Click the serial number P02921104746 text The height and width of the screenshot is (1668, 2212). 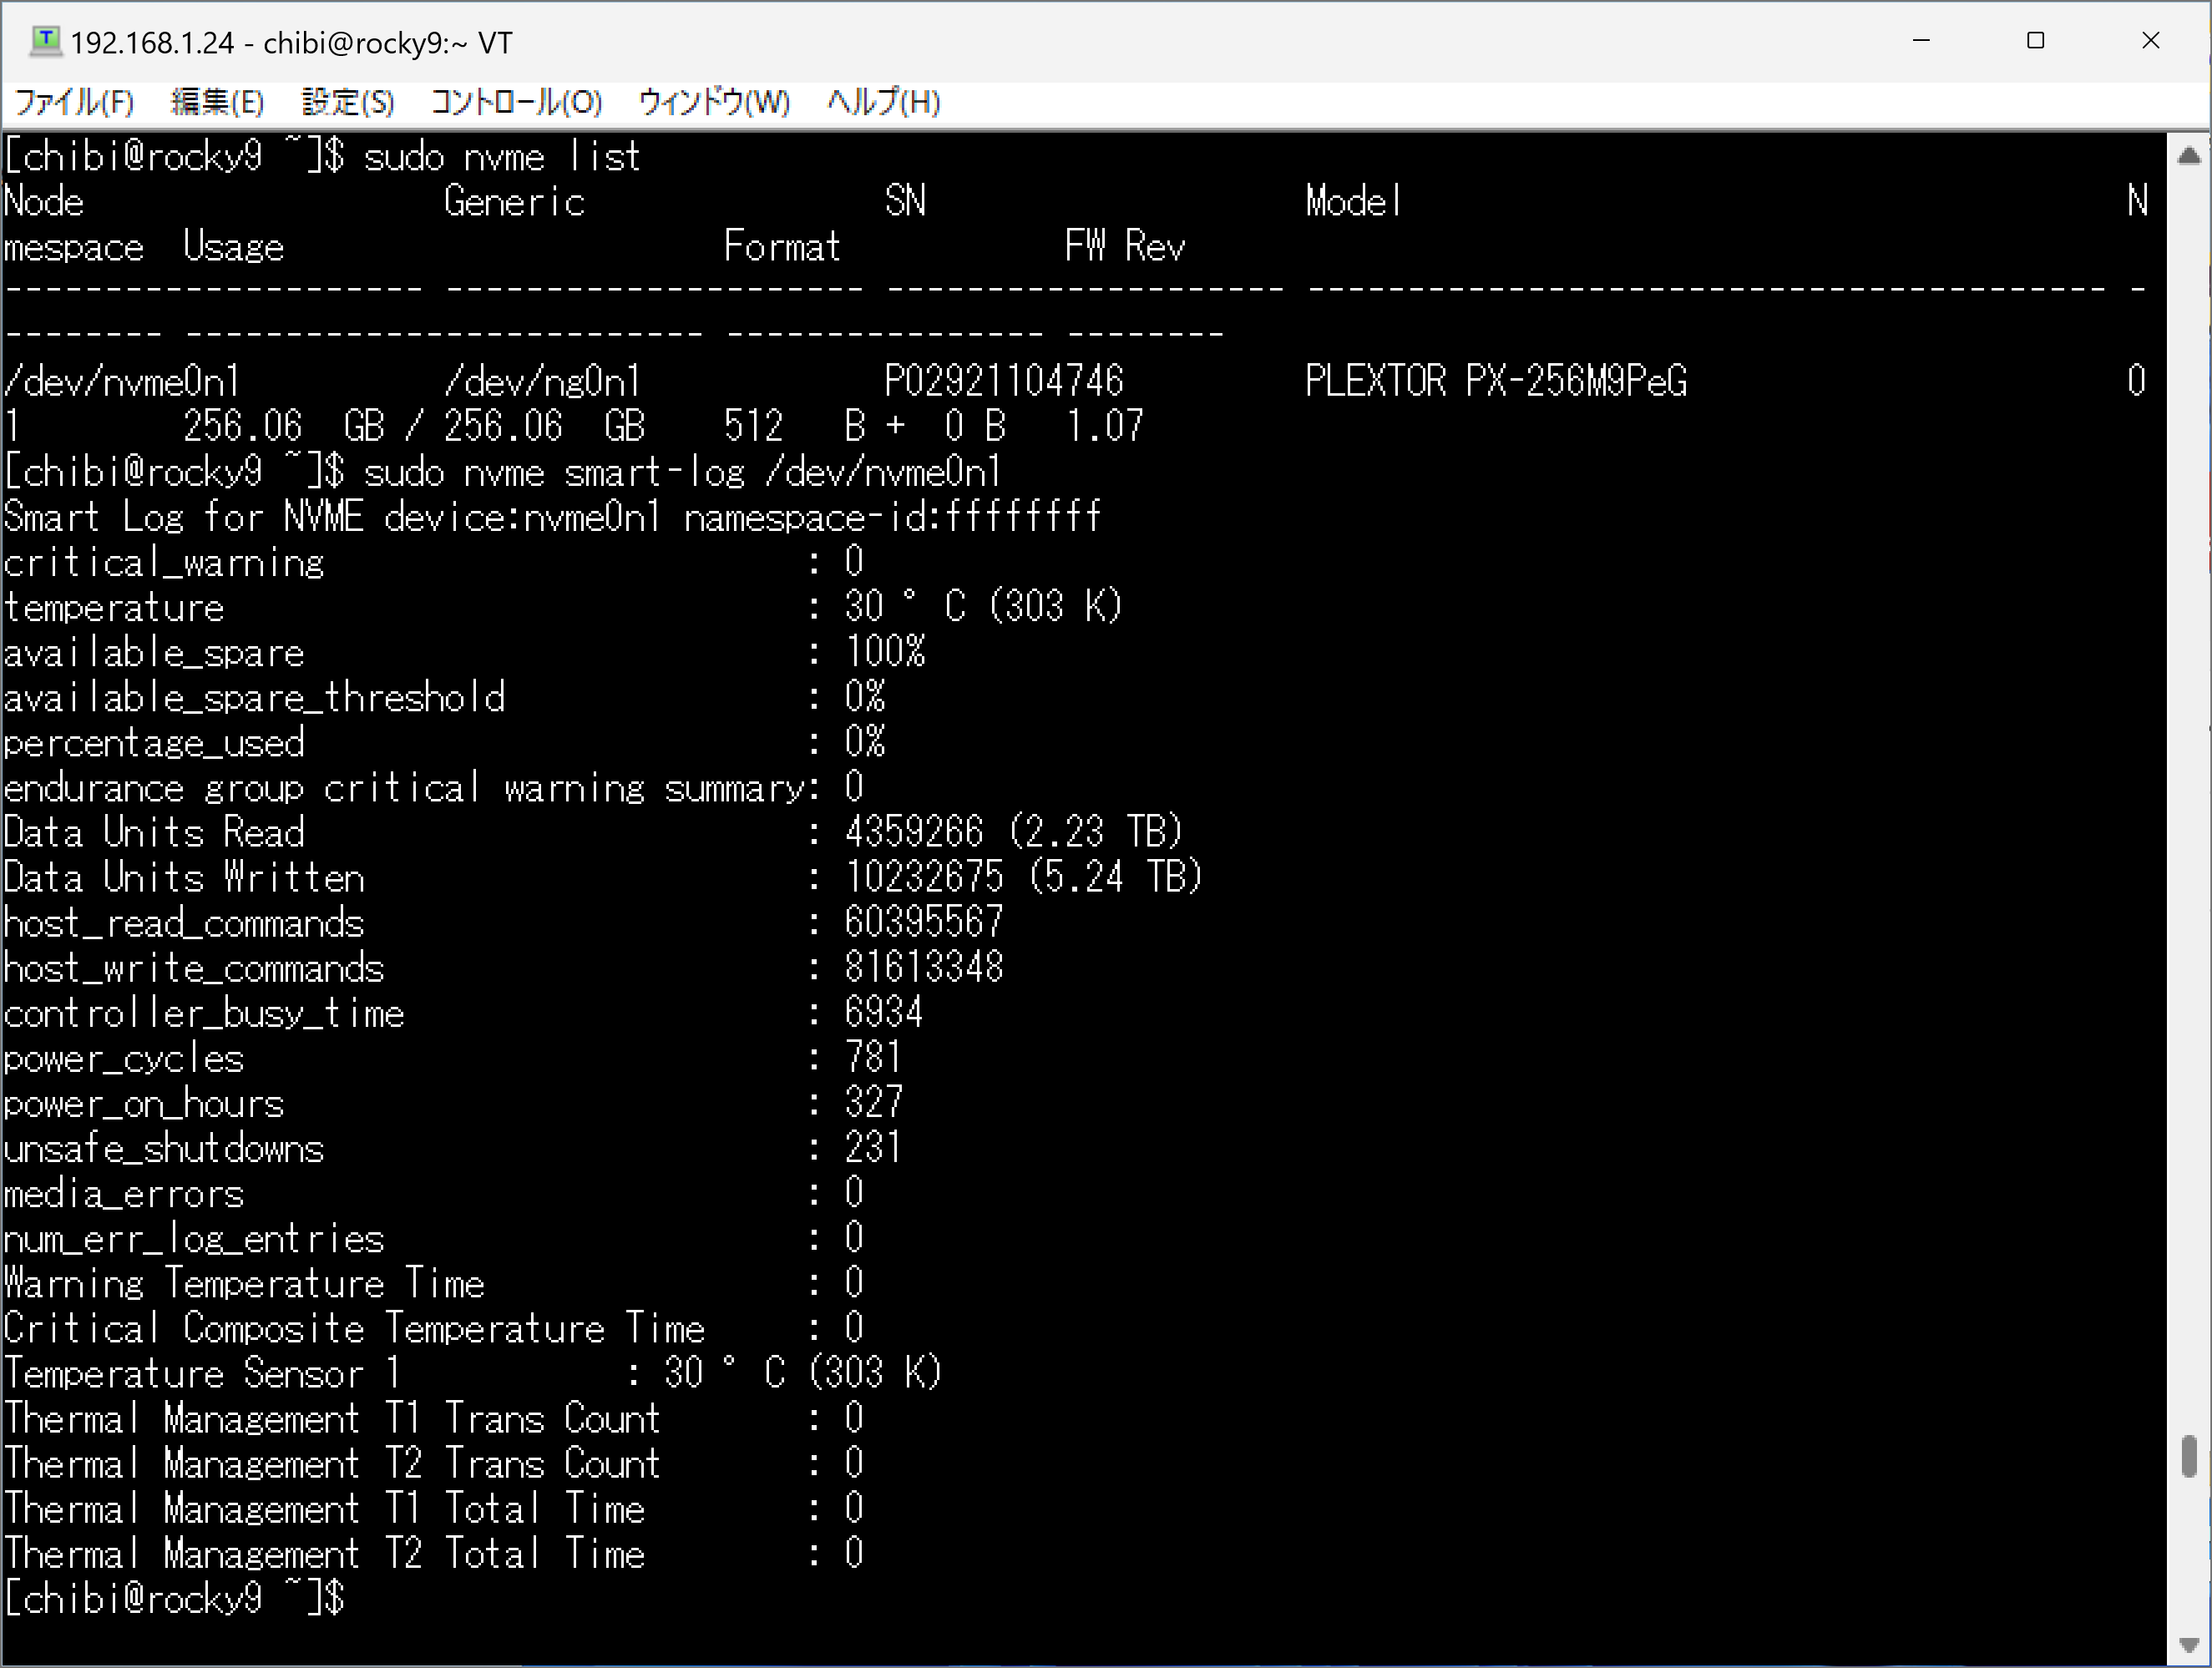coord(1003,381)
